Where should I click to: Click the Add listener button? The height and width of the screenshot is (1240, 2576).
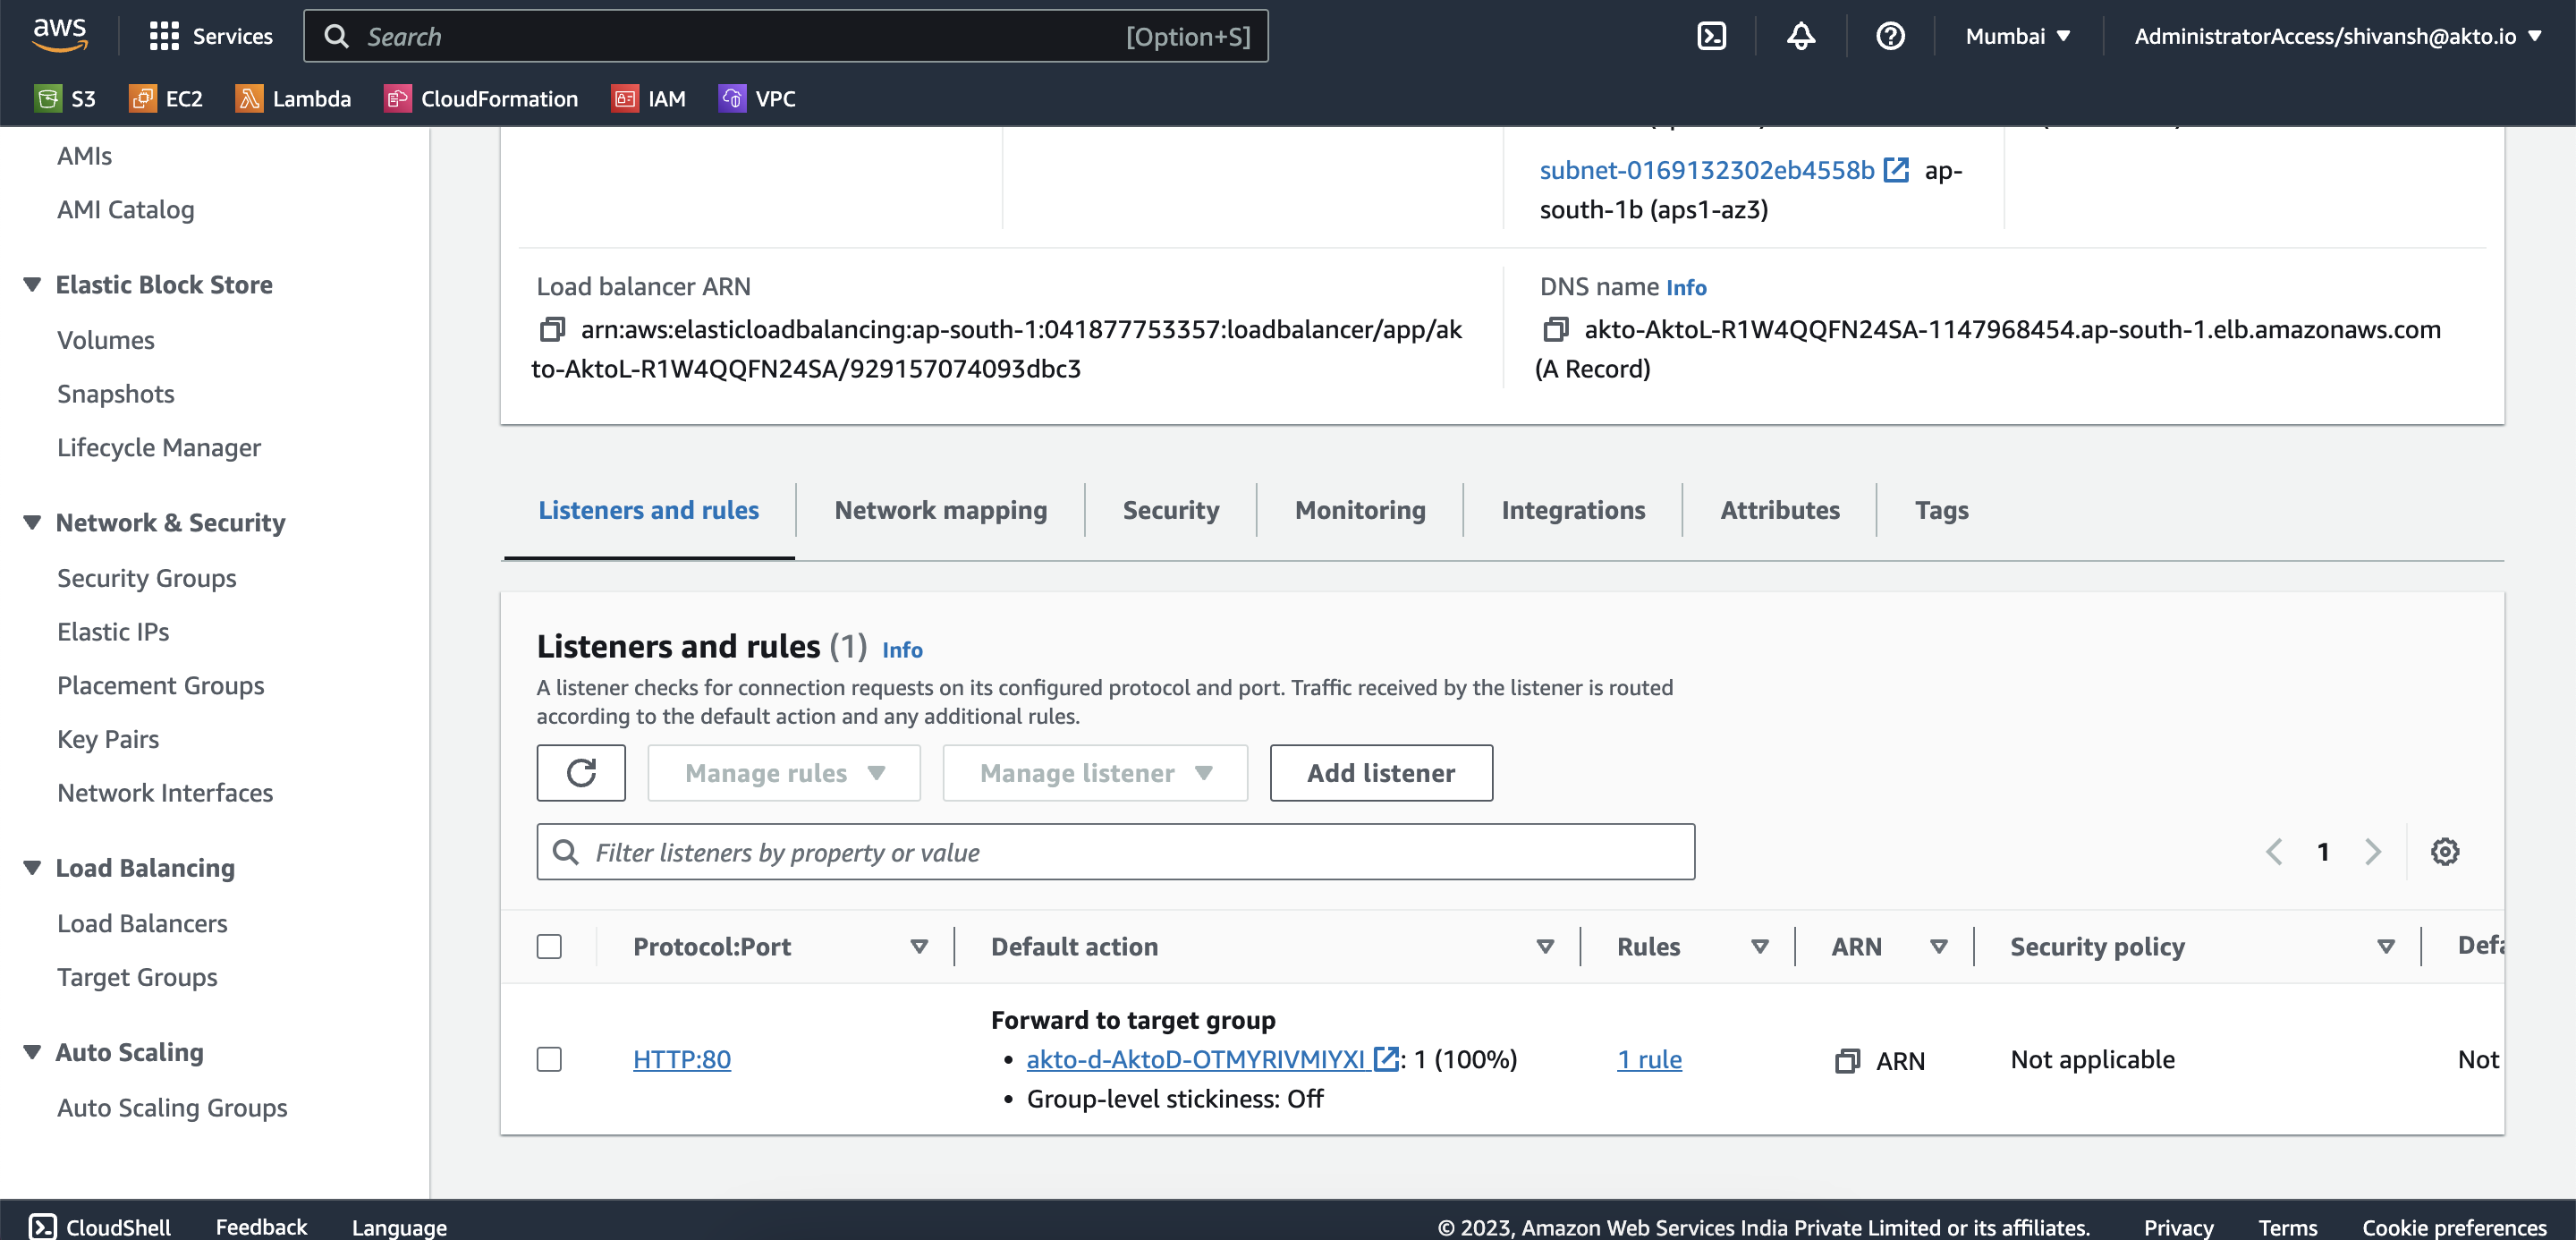[1380, 772]
